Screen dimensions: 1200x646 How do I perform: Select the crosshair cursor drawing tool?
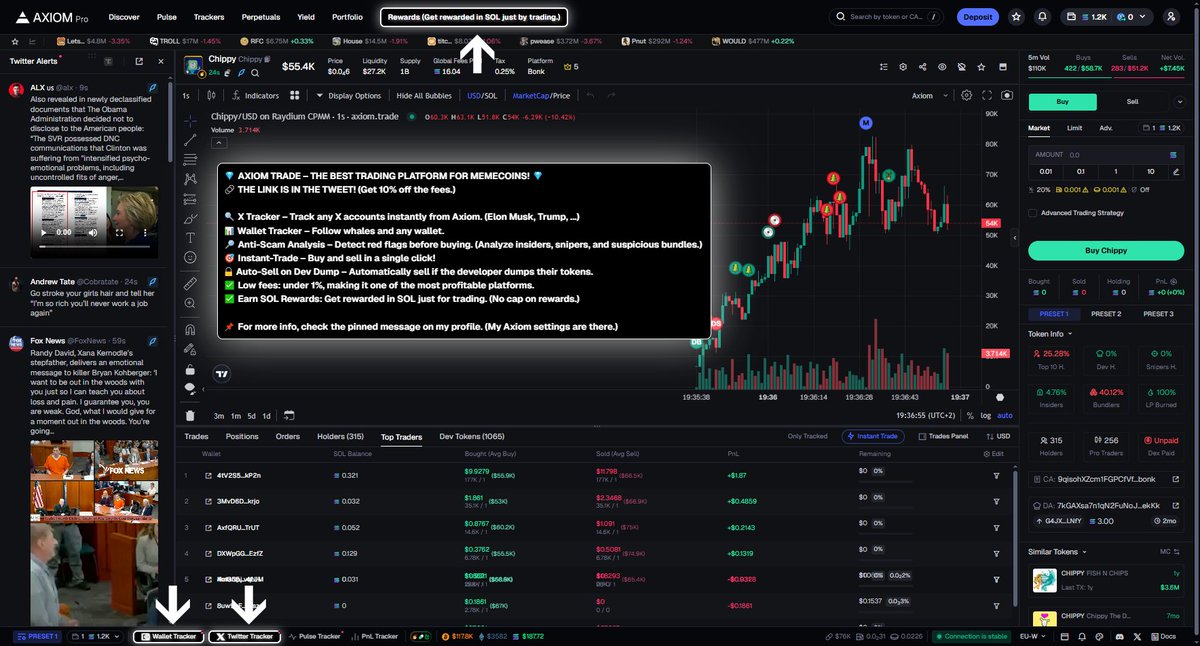191,119
